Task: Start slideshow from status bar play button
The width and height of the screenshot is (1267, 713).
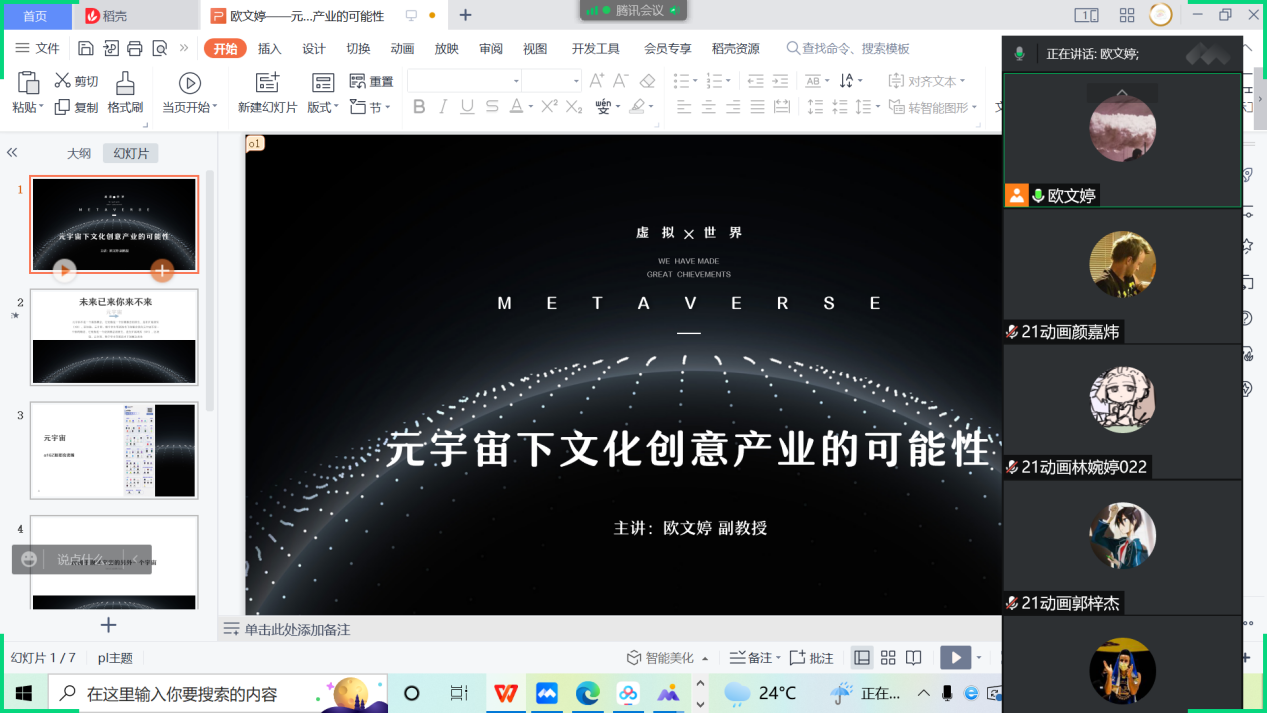Action: 955,658
